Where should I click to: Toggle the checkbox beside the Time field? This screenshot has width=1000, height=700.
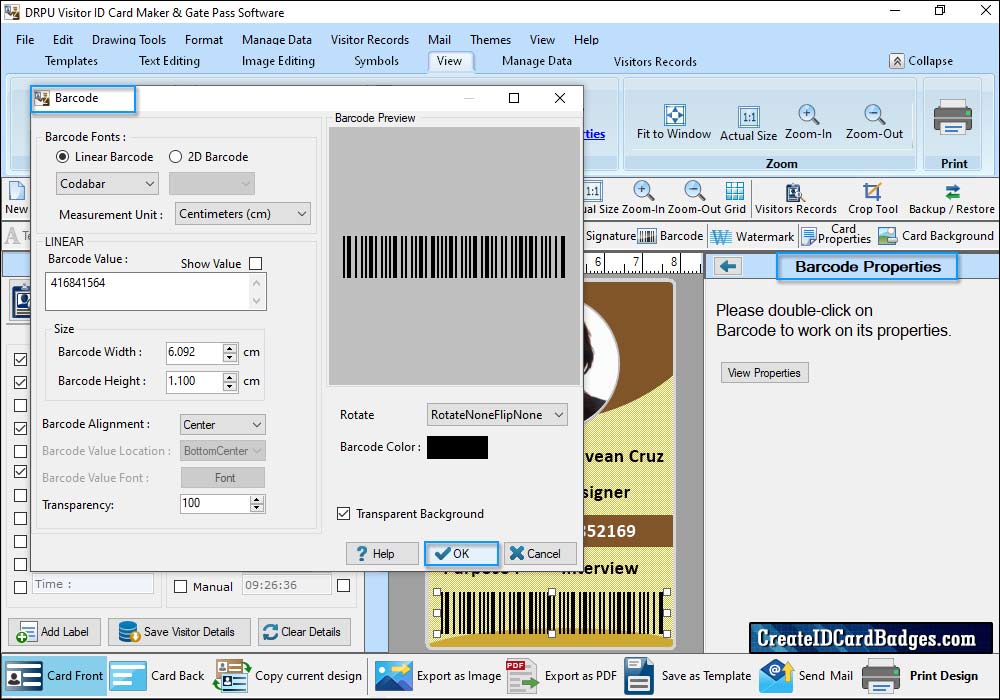20,587
